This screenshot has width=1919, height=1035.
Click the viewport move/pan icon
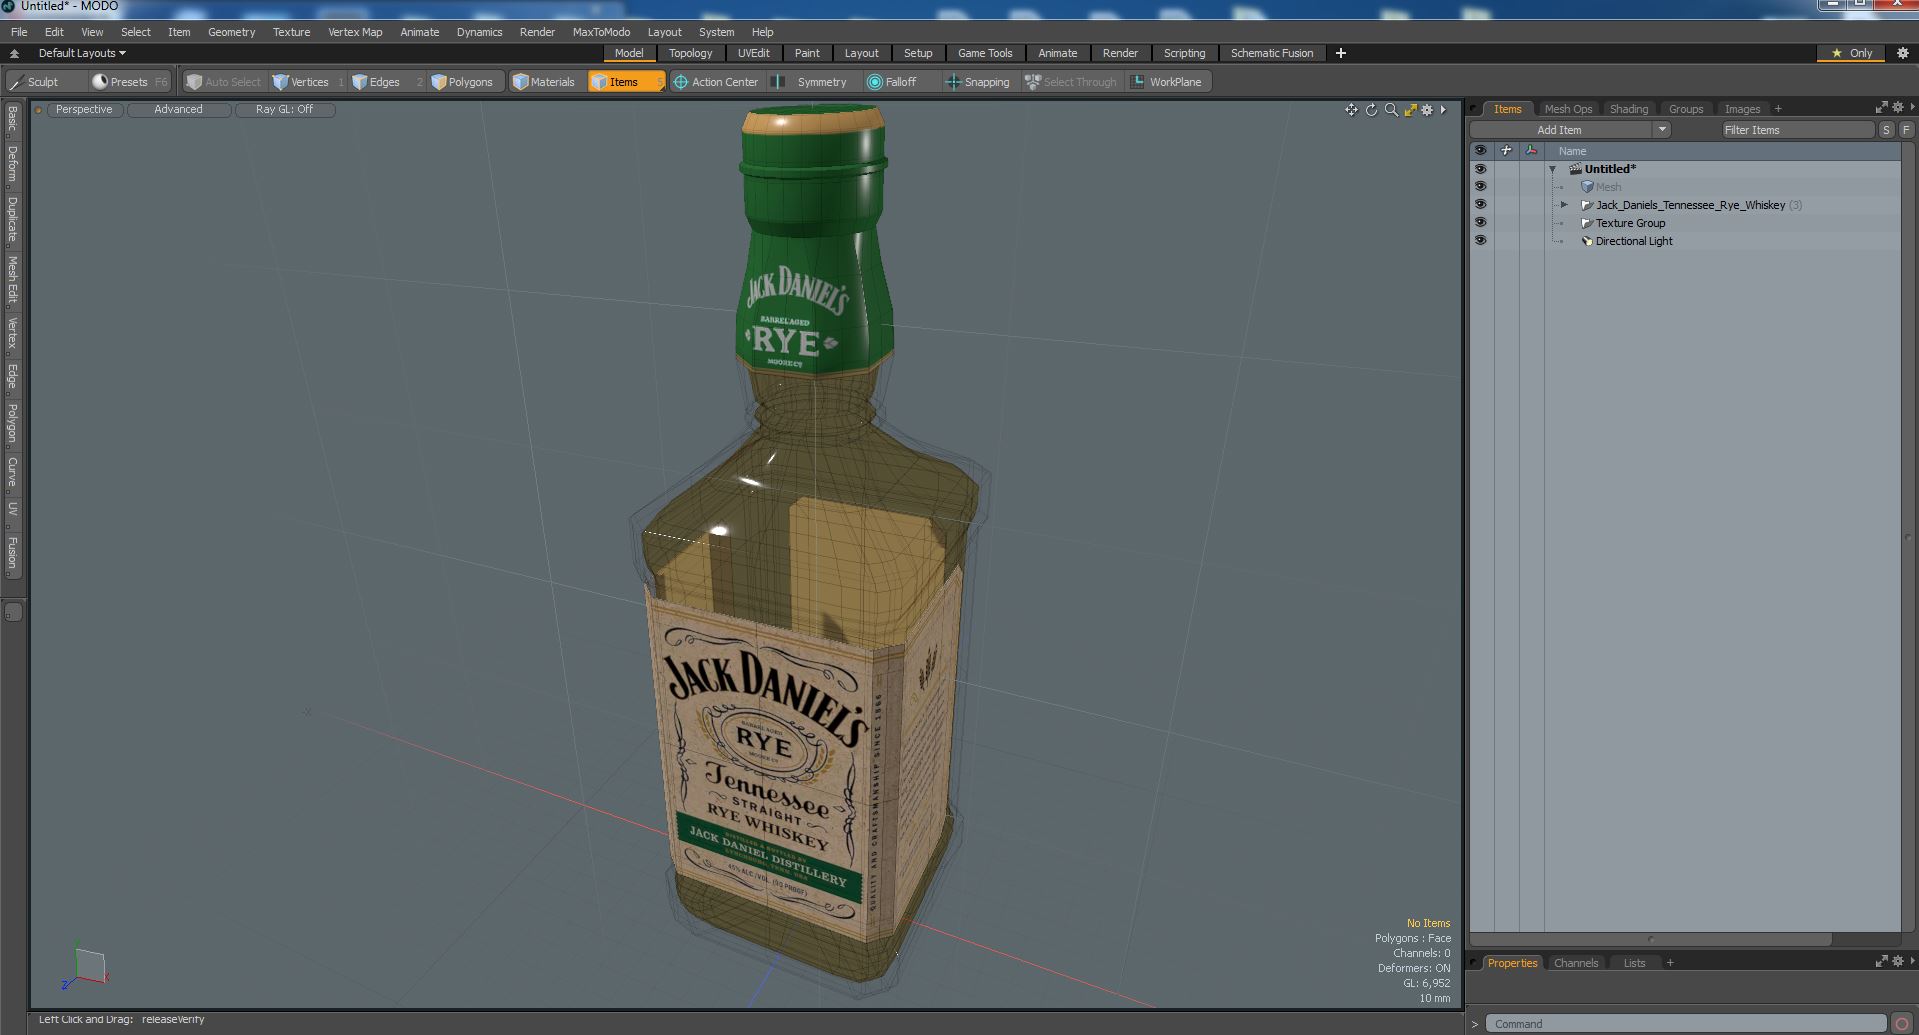1351,110
